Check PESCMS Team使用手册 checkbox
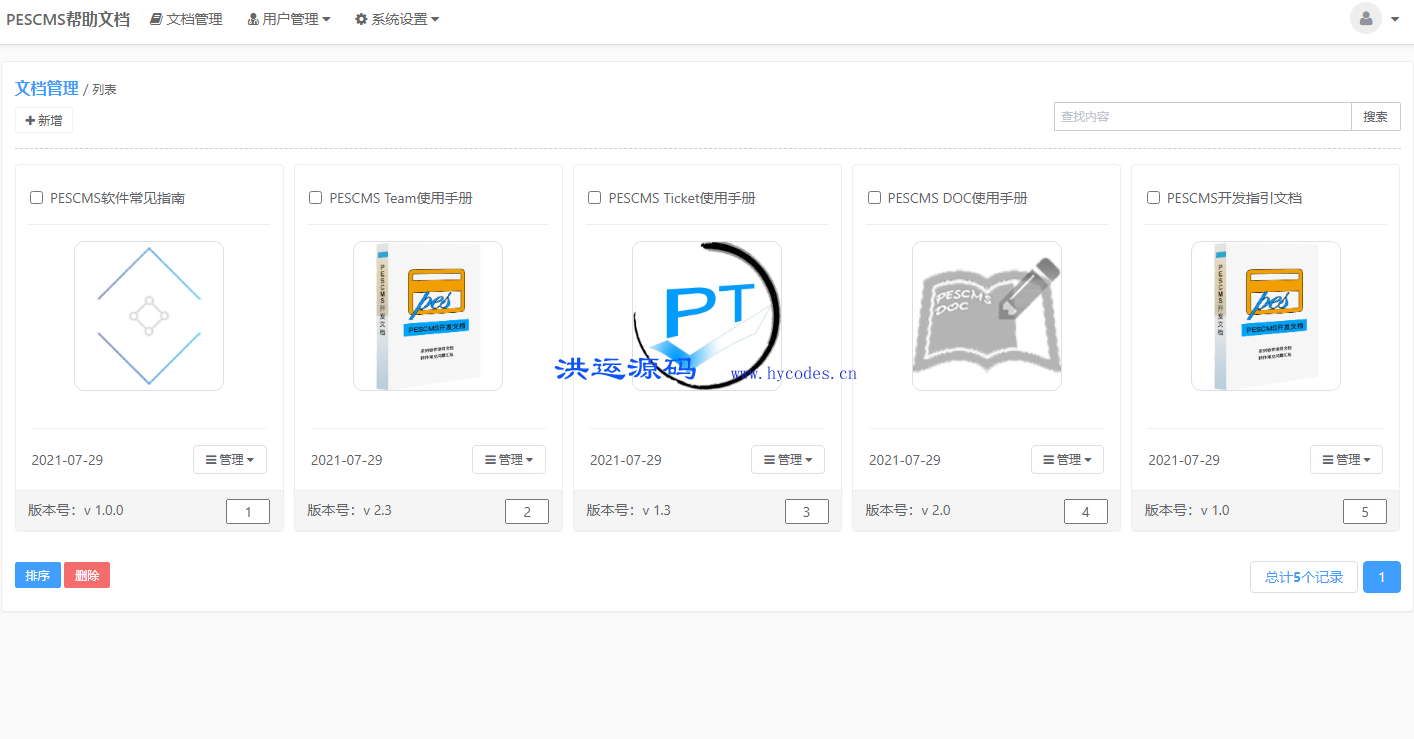This screenshot has height=739, width=1414. click(316, 198)
